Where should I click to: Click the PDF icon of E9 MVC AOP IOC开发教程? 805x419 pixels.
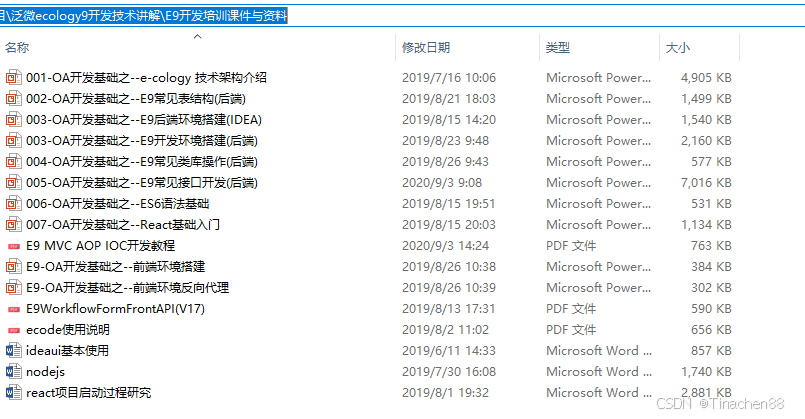click(13, 245)
